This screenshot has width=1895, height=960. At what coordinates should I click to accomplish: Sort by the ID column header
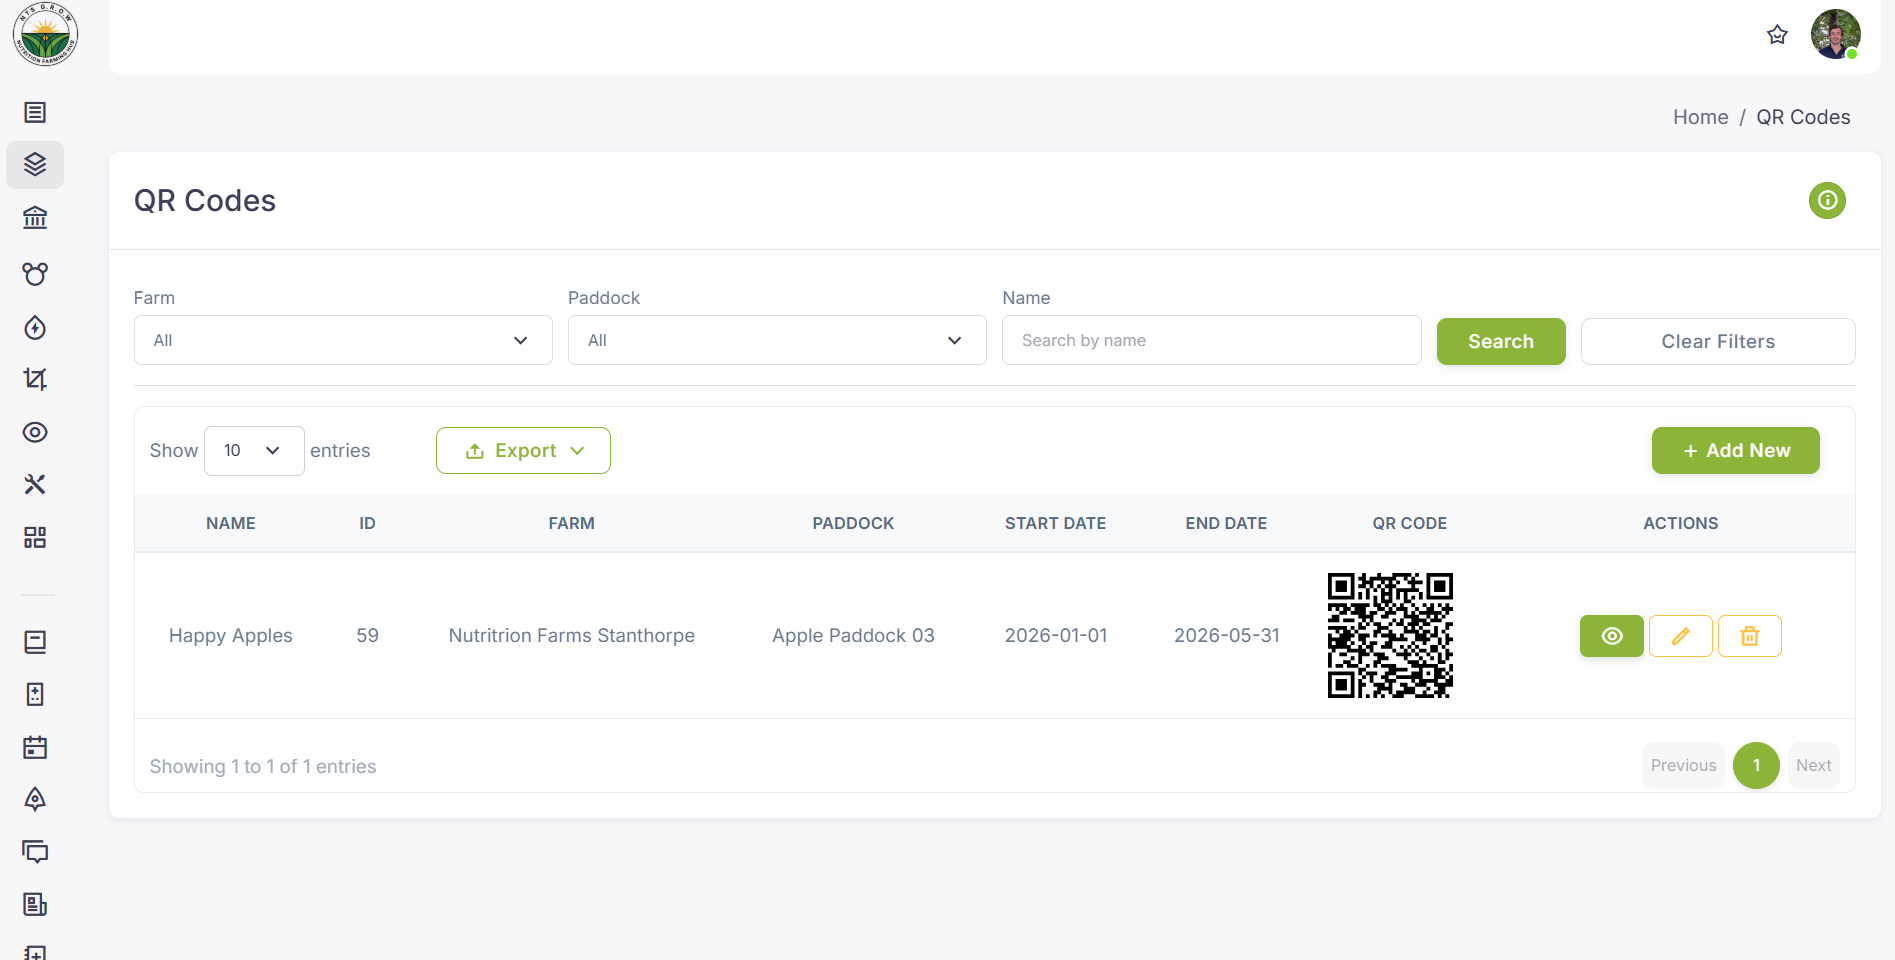(x=367, y=523)
